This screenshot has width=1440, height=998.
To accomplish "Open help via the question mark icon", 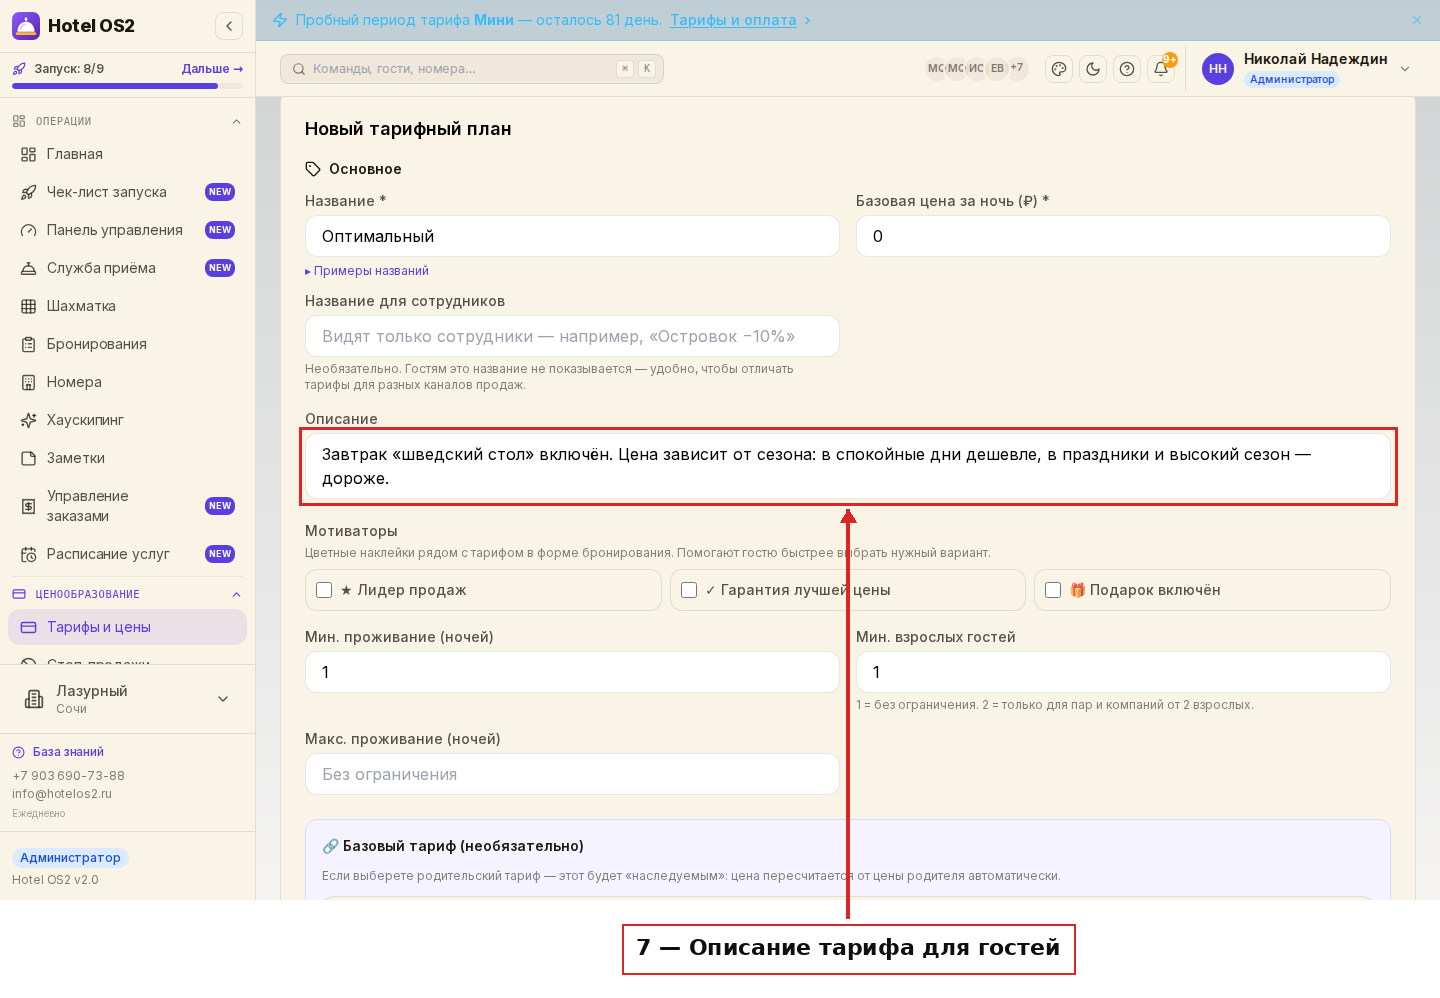I will coord(1127,69).
